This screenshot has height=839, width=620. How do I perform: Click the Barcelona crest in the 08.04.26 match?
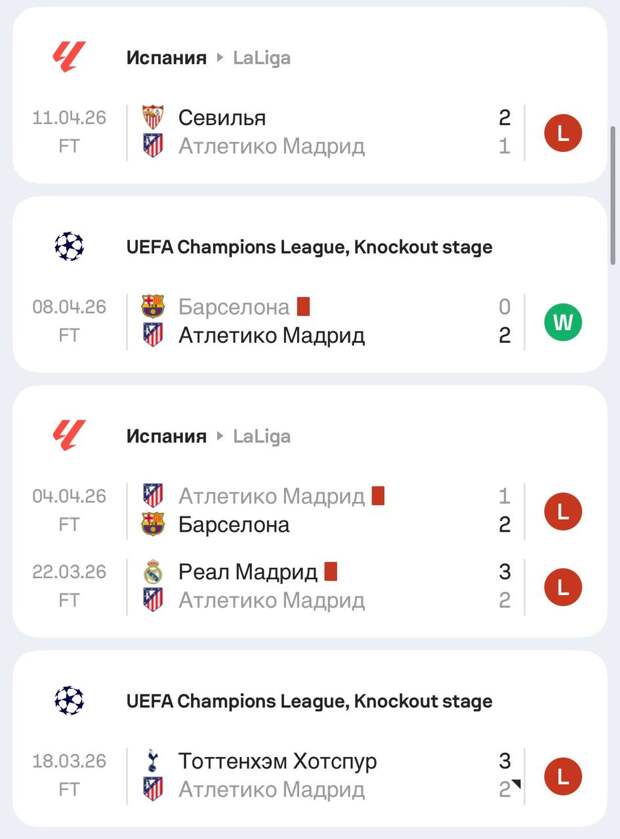(x=152, y=307)
